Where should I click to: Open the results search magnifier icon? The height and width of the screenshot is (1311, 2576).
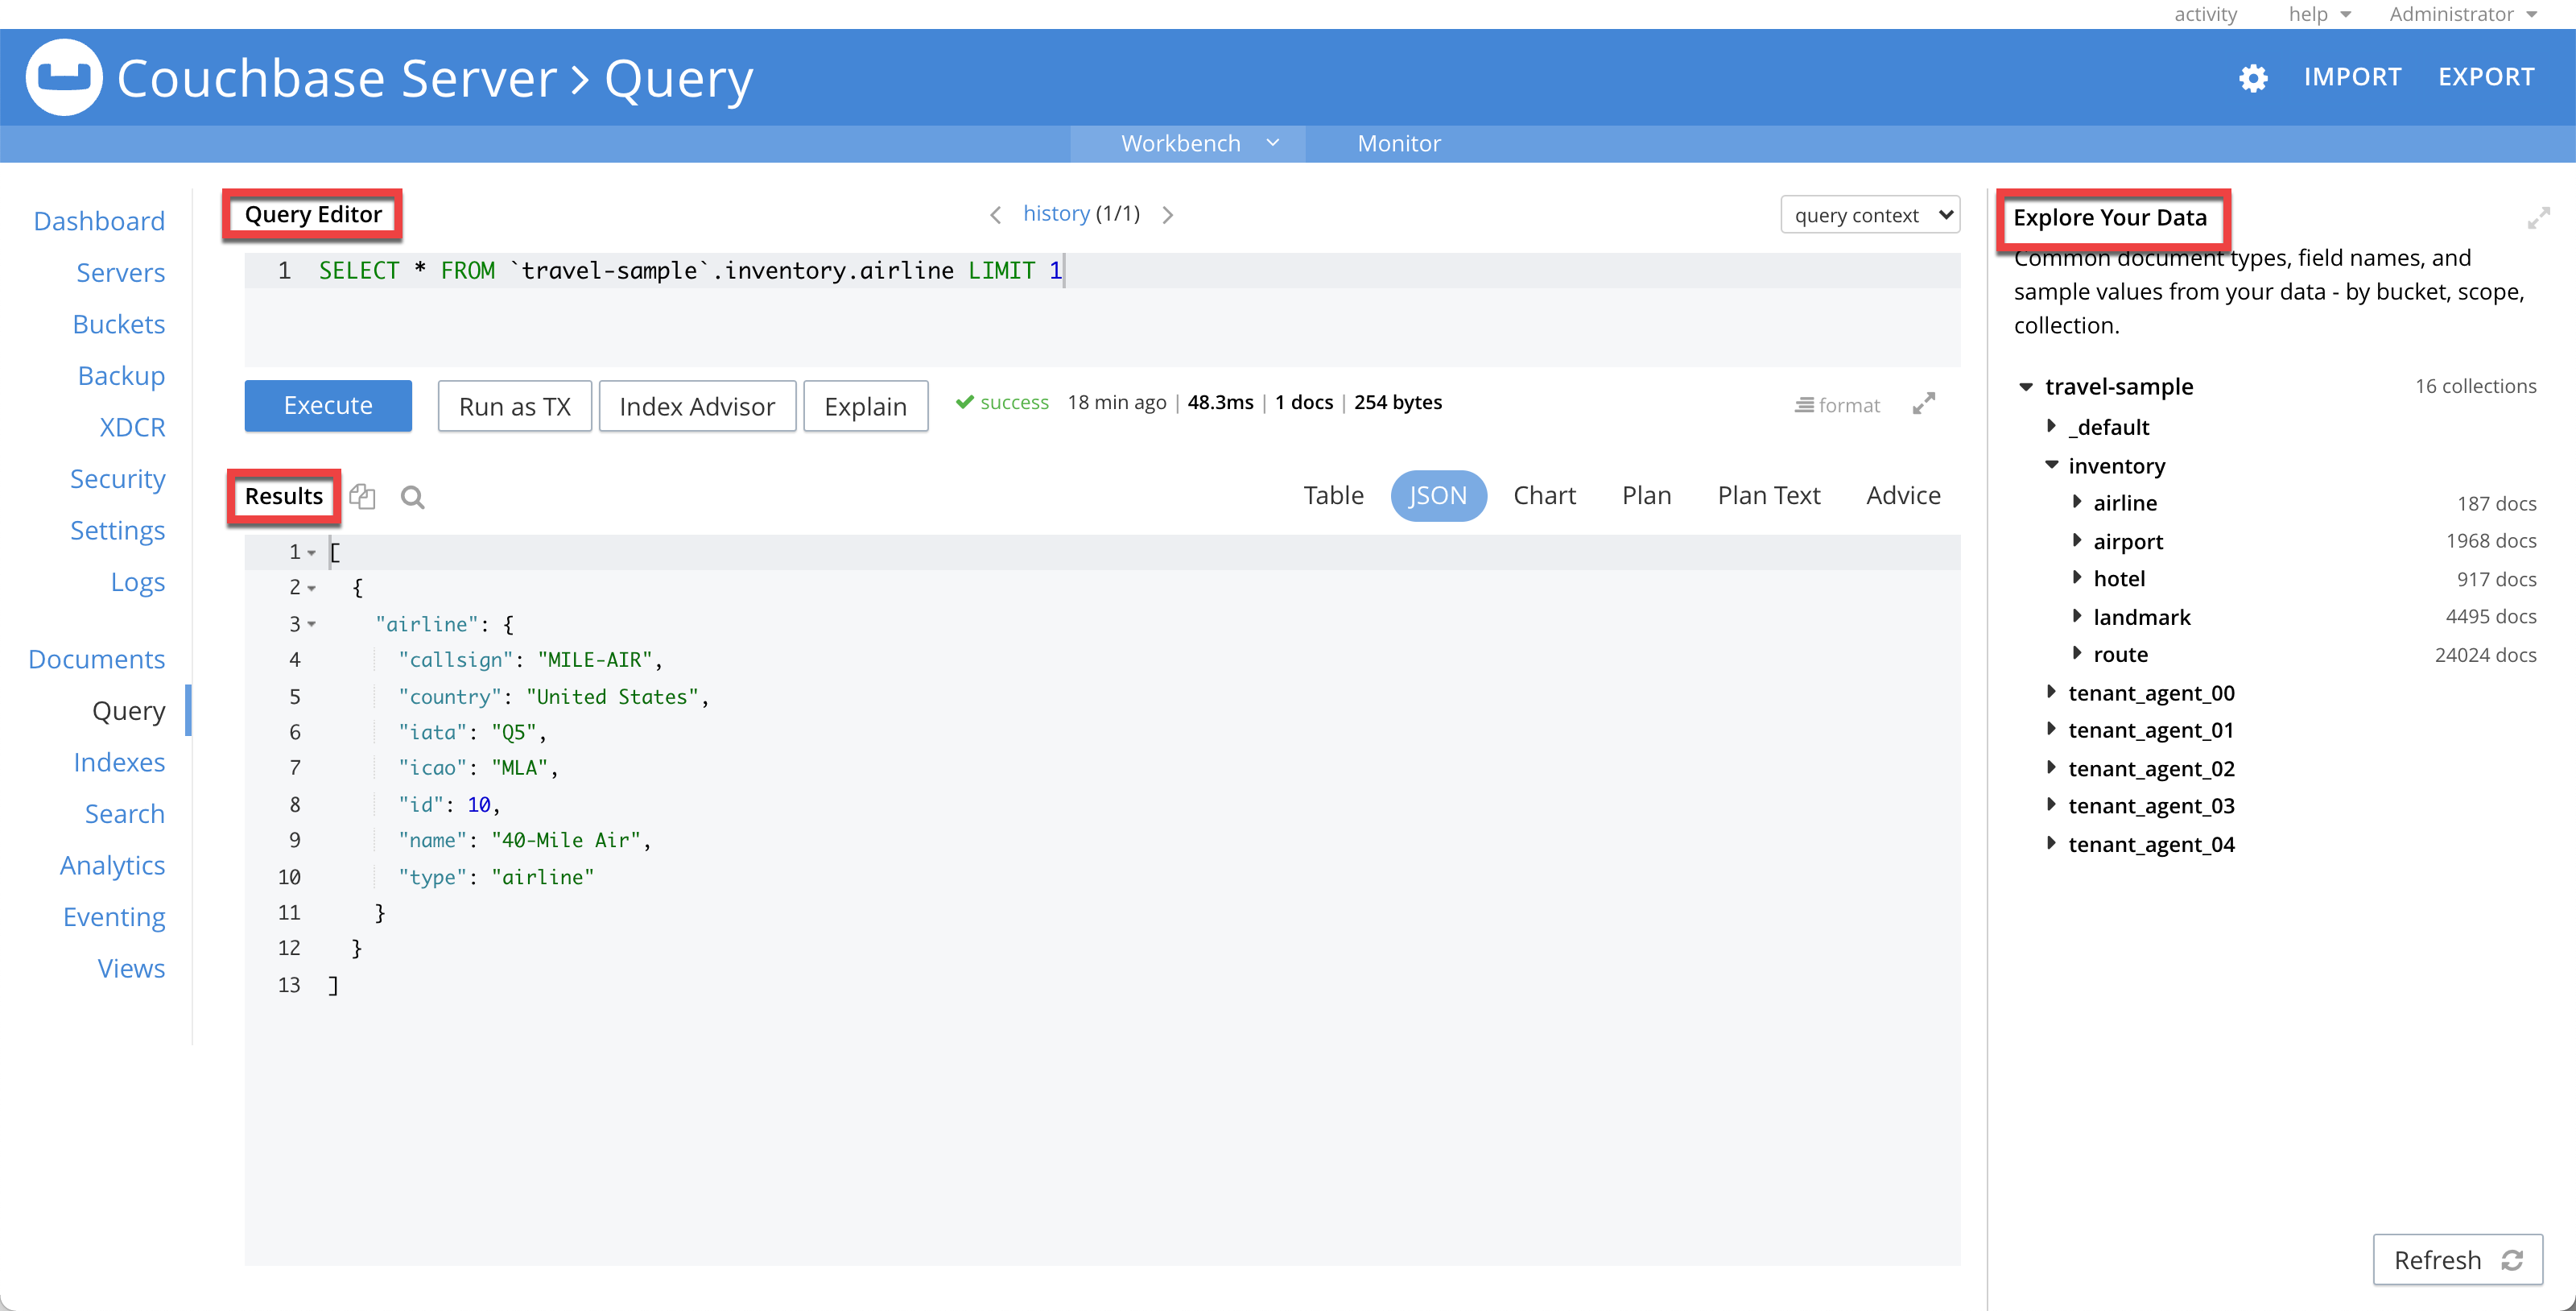click(412, 497)
